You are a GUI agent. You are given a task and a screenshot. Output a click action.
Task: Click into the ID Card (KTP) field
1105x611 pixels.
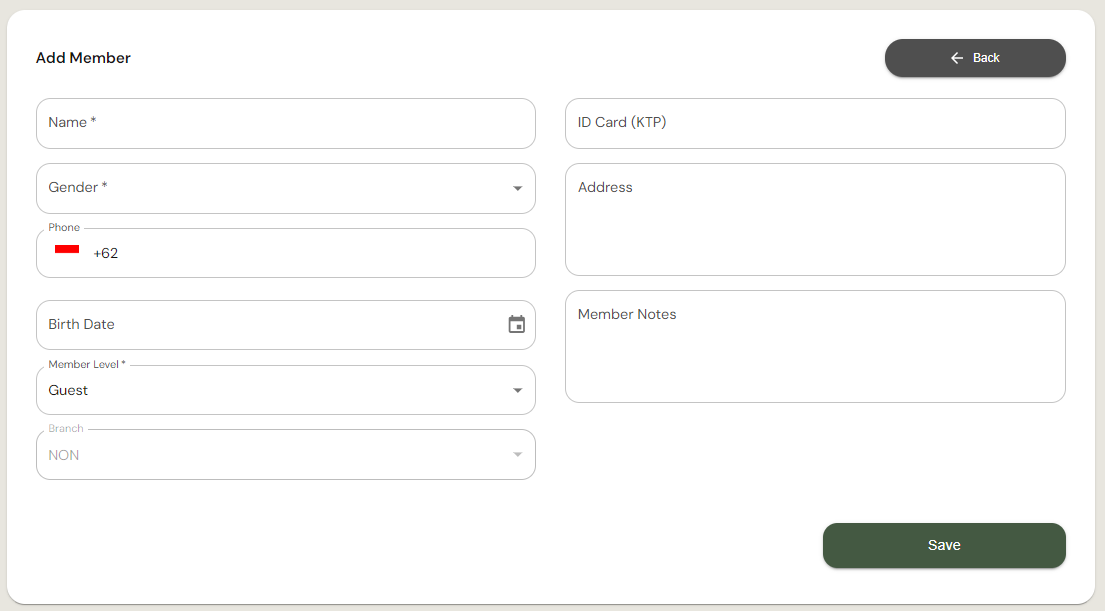(815, 123)
